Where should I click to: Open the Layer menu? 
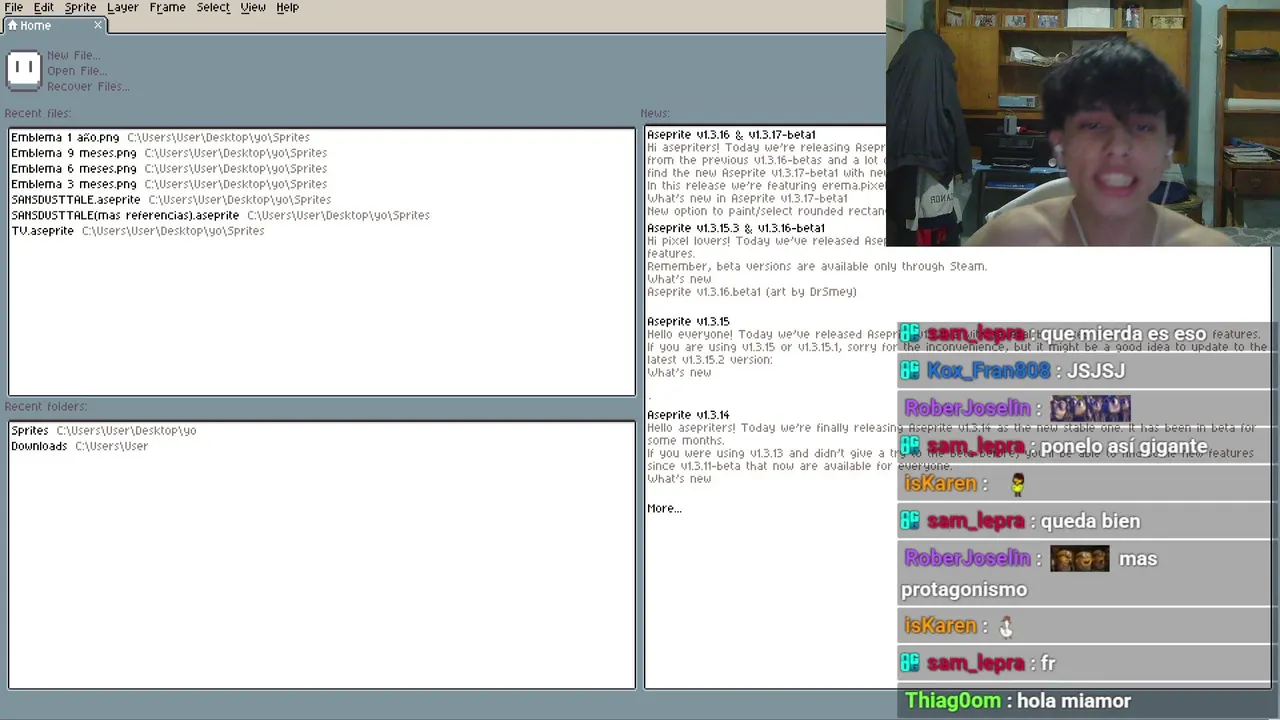[x=122, y=7]
